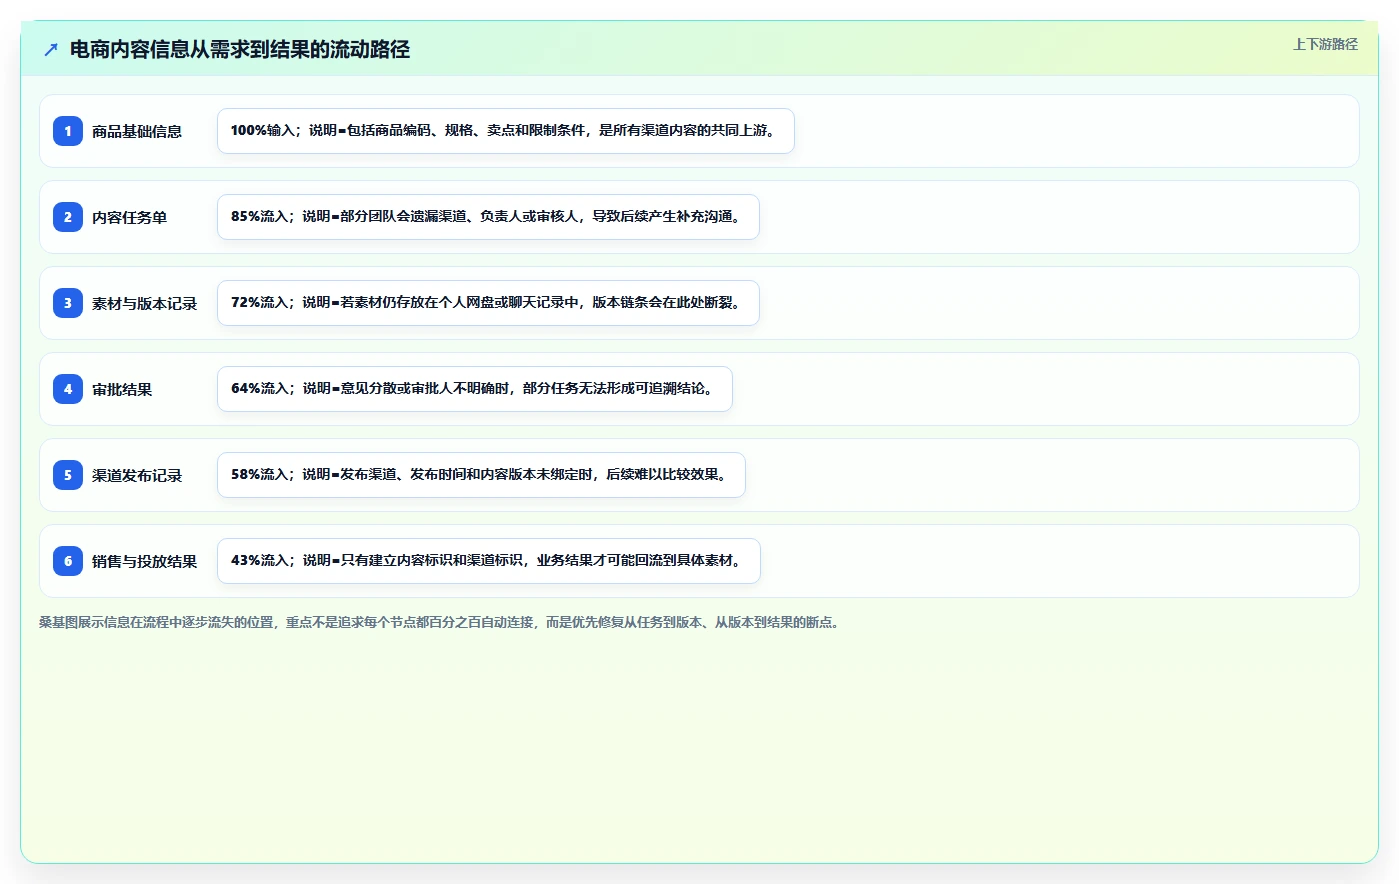This screenshot has height=884, width=1399.
Task: Click the 内容任务单 label
Action: point(129,217)
